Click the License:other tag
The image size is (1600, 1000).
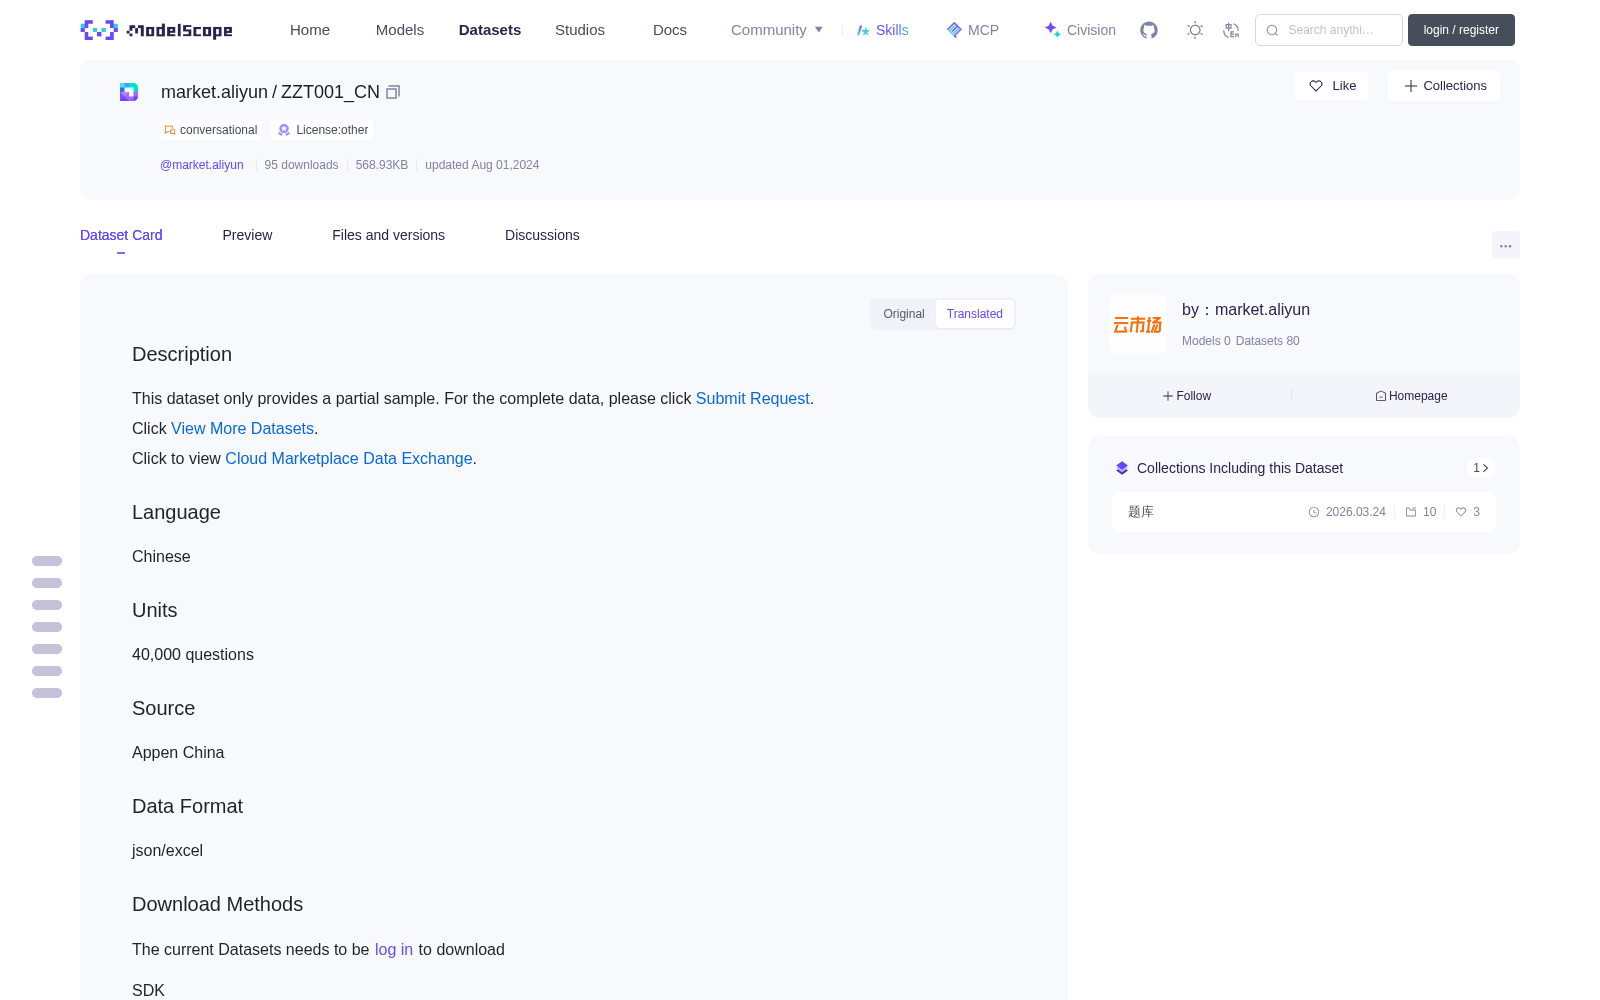[x=323, y=130]
